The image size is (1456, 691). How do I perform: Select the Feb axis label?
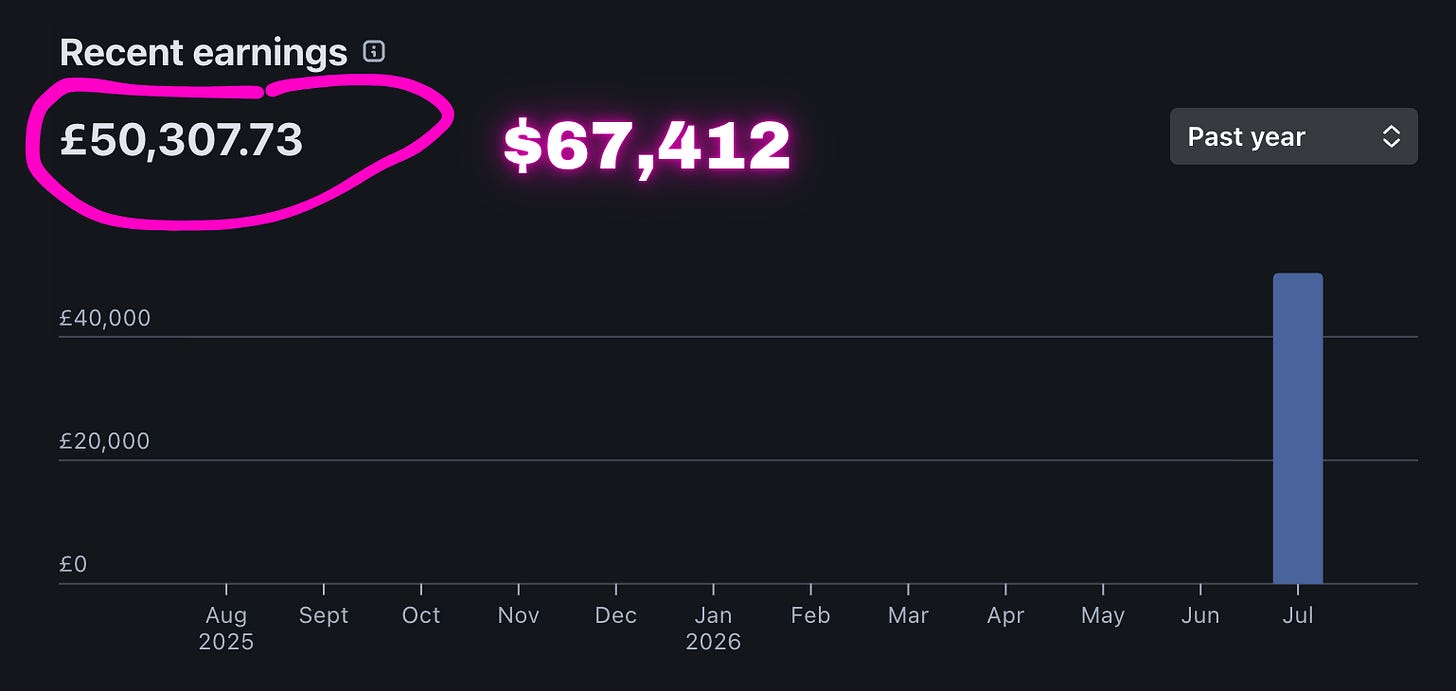(810, 615)
